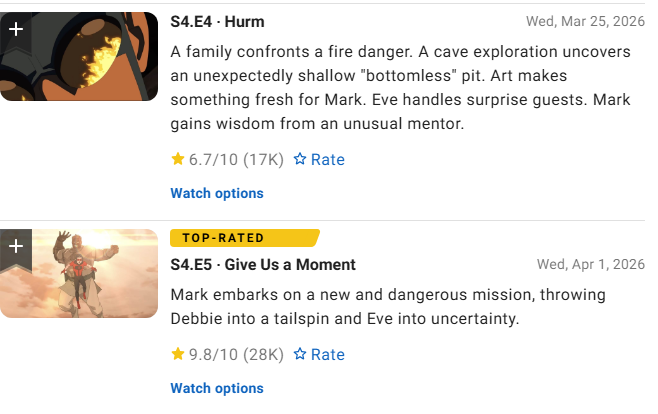
Task: Open the S4.E5 Give Us a Moment title
Action: click(263, 265)
